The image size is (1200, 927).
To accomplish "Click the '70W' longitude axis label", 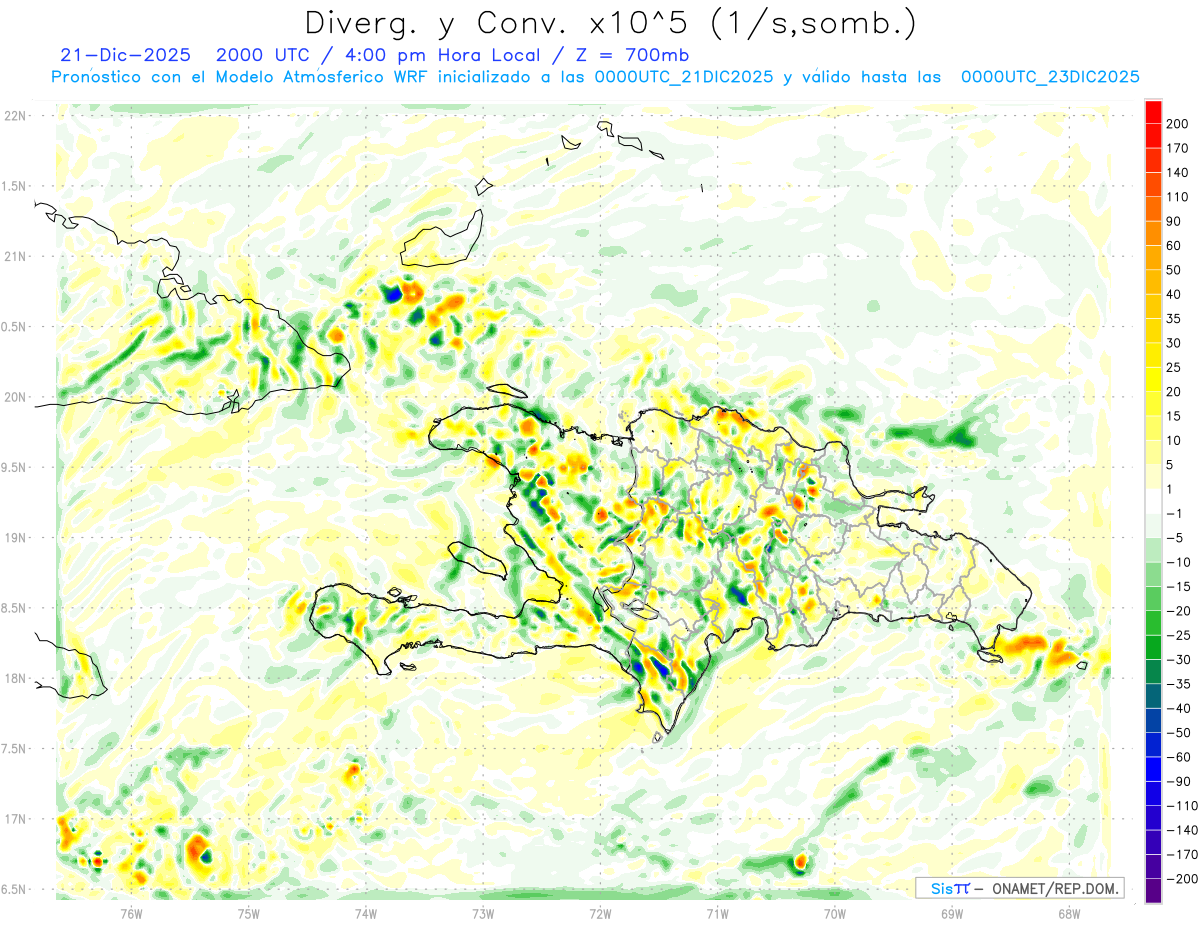I will coord(834,912).
